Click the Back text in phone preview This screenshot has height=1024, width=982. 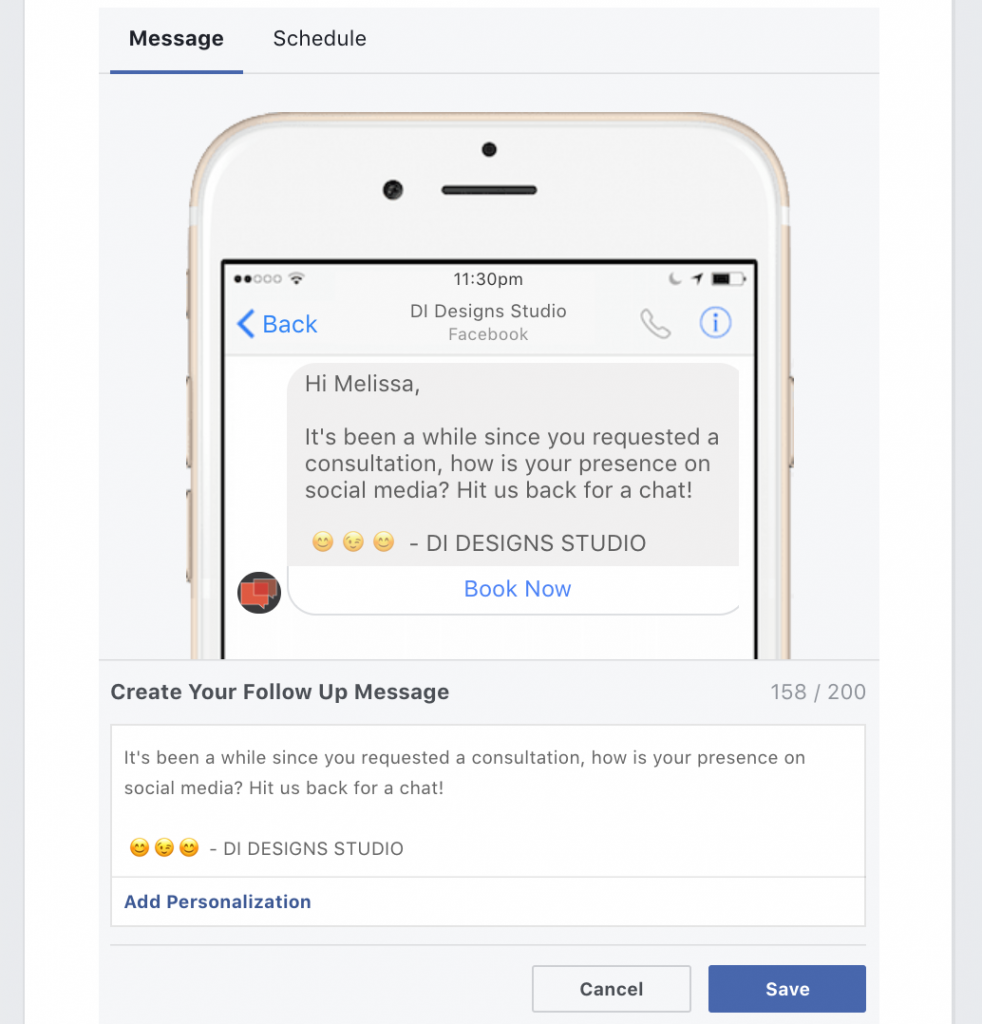(290, 324)
